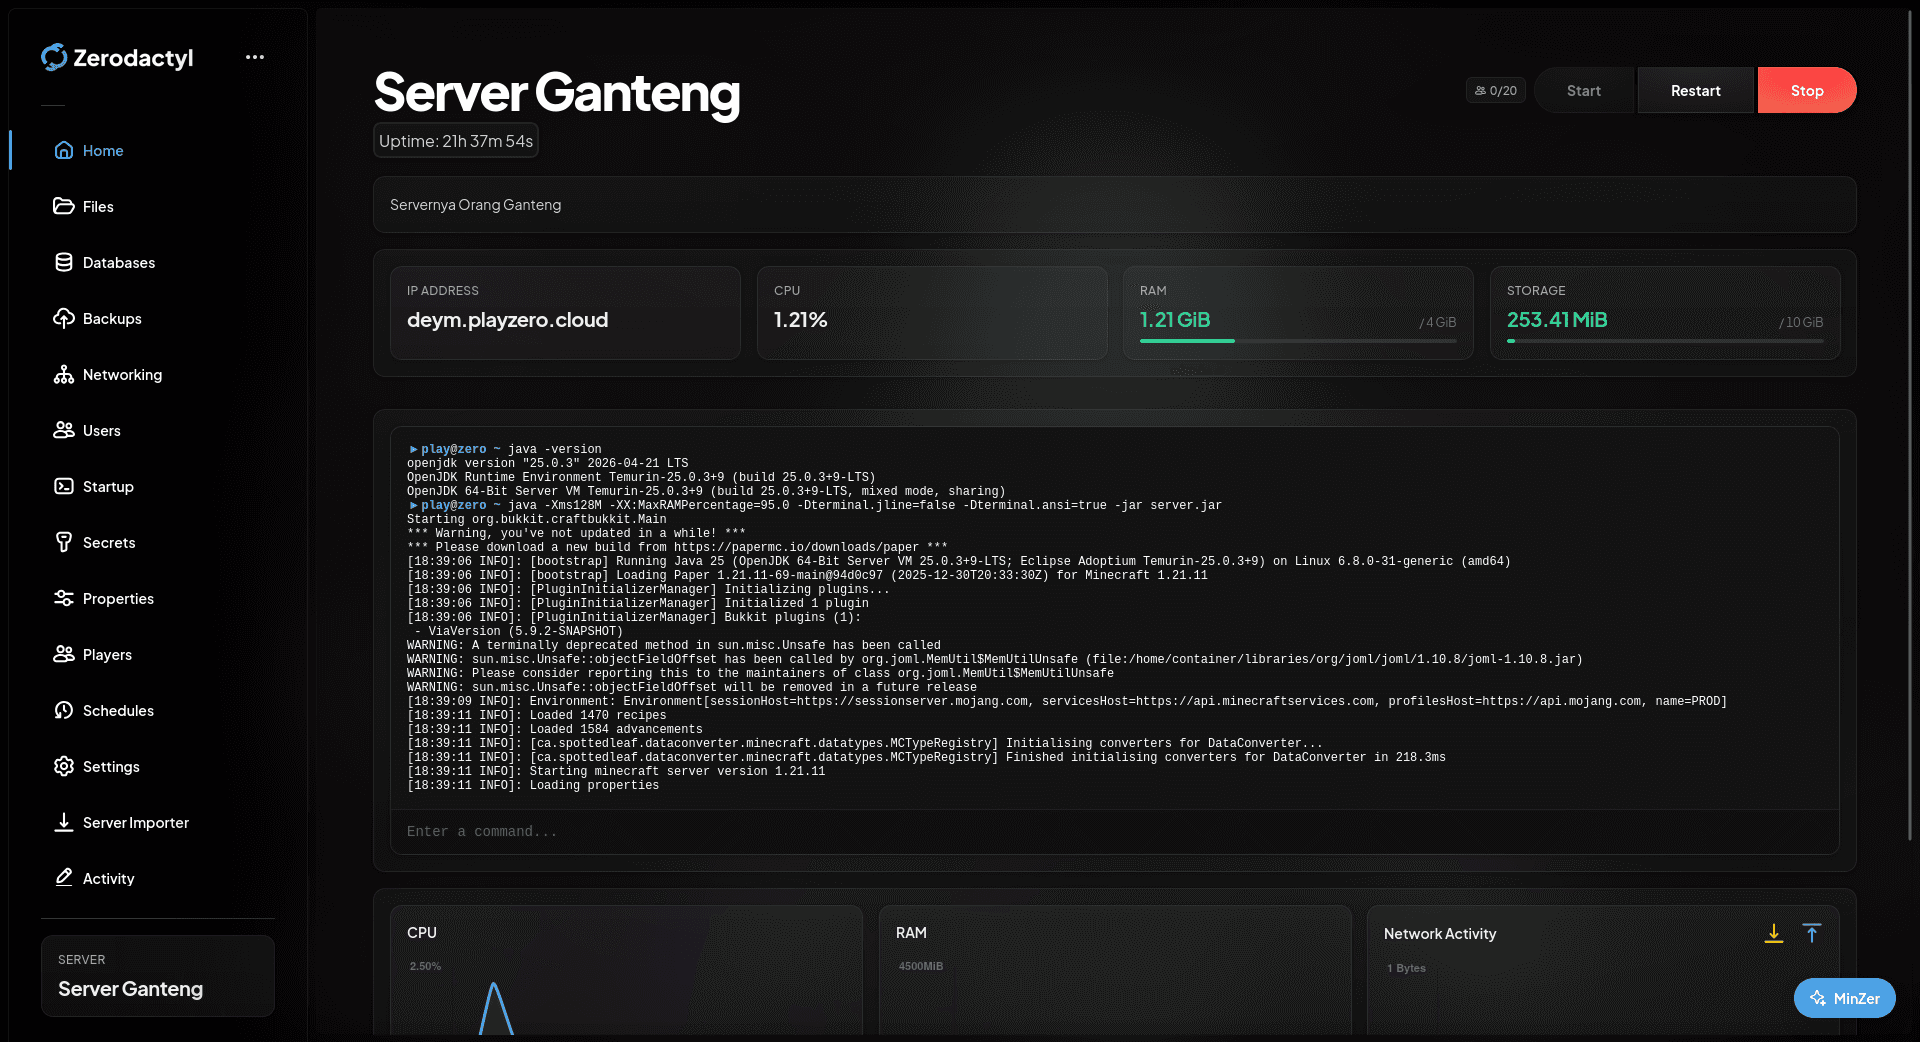Click the Networking nodes icon
Viewport: 1920px width, 1042px height.
coord(64,374)
